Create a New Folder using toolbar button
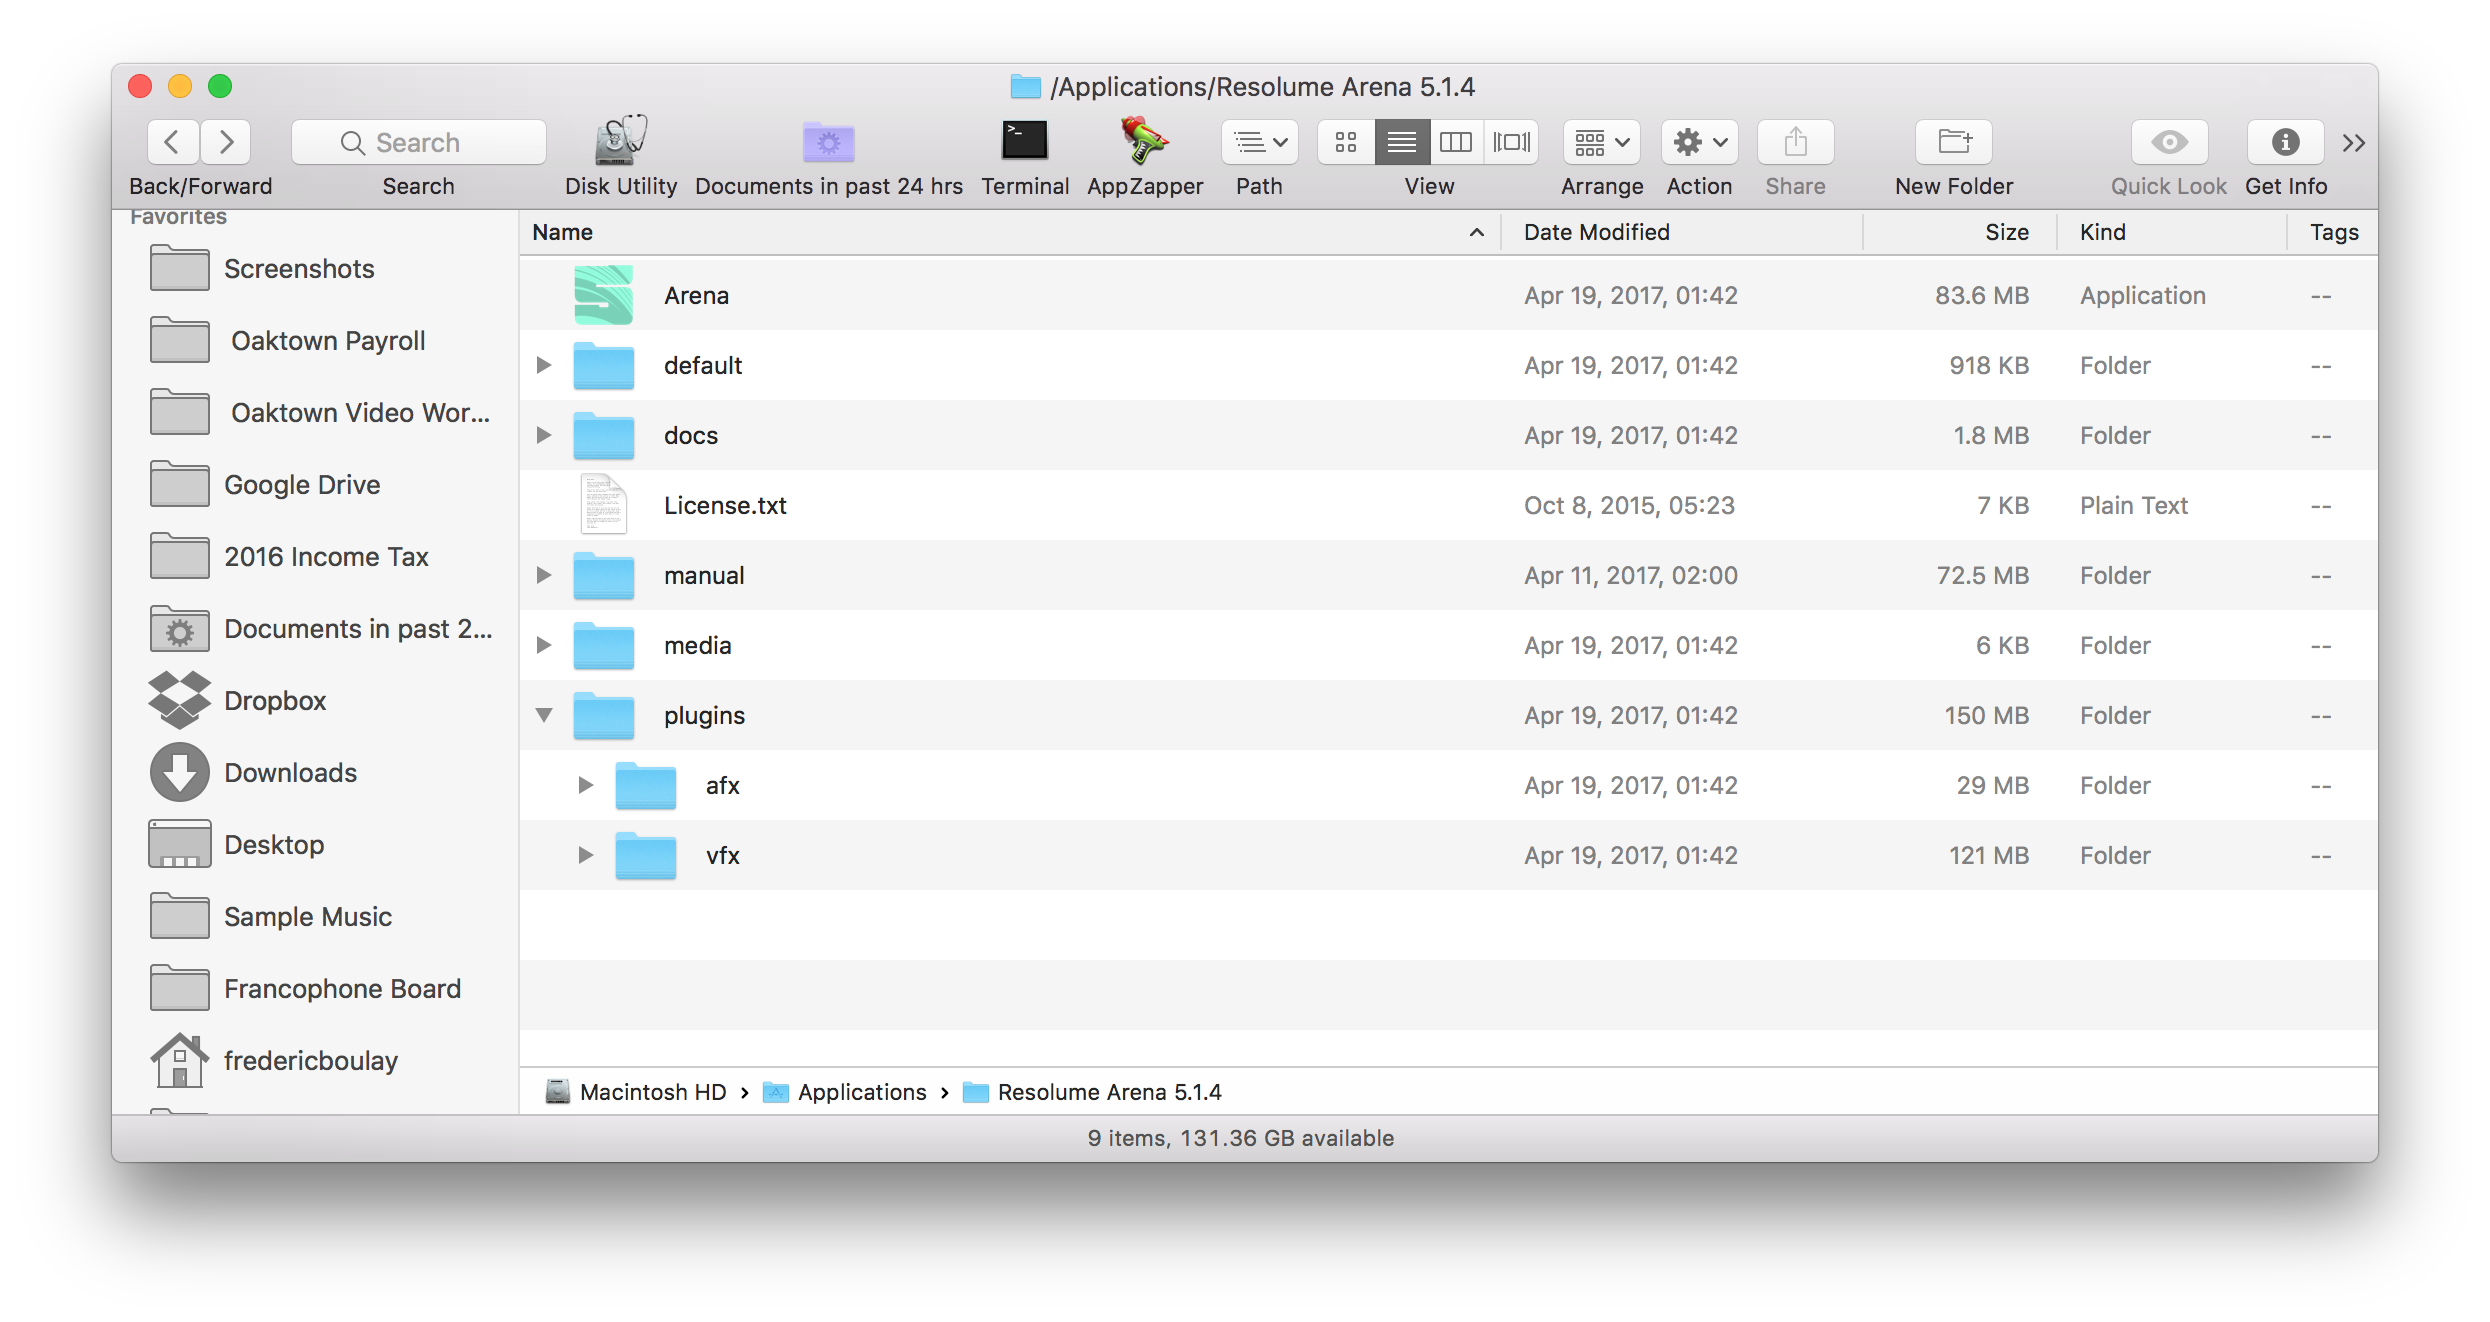 click(x=1953, y=142)
